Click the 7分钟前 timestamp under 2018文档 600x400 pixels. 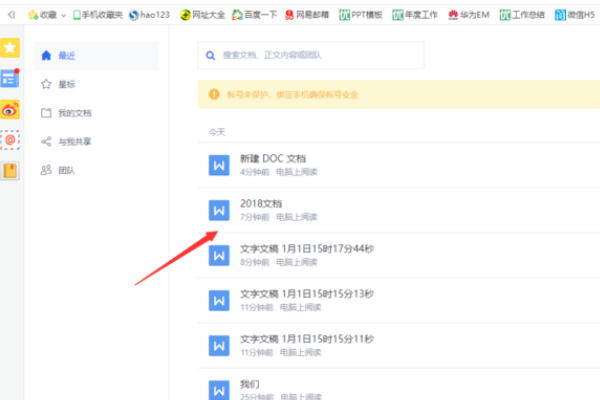(255, 217)
